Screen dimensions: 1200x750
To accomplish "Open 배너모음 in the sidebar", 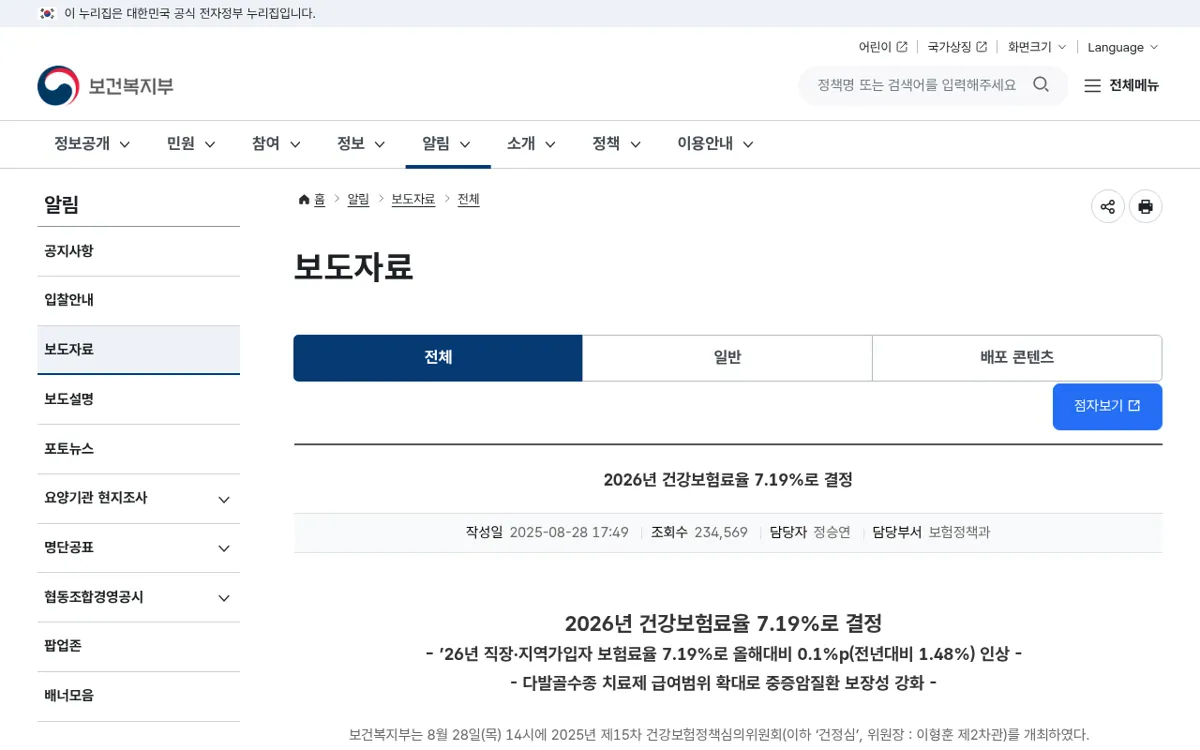I will [x=139, y=696].
